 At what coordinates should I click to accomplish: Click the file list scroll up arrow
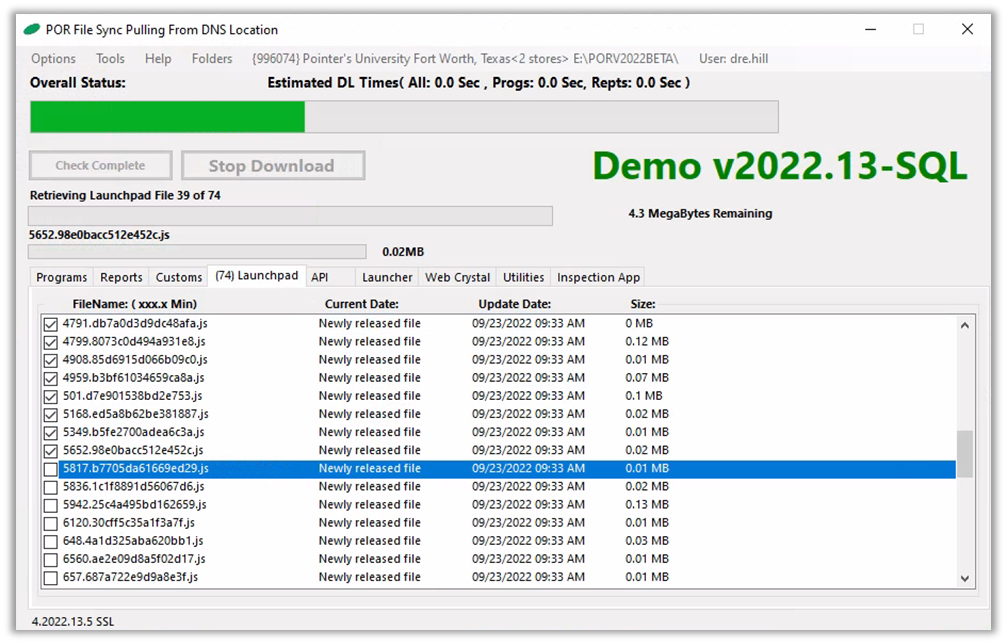[x=964, y=324]
